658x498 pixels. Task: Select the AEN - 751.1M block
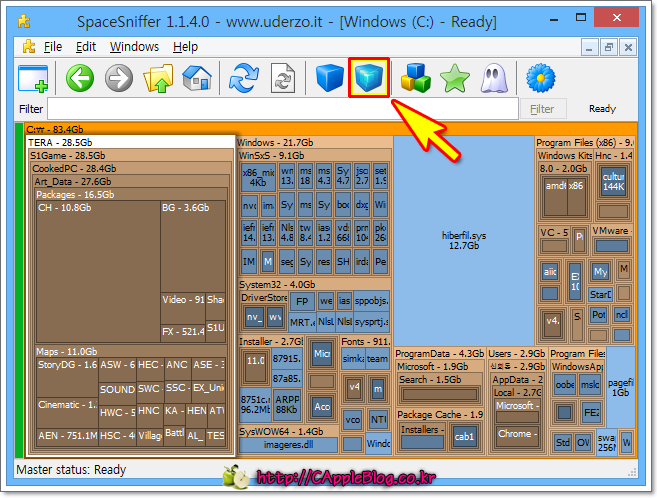click(67, 437)
